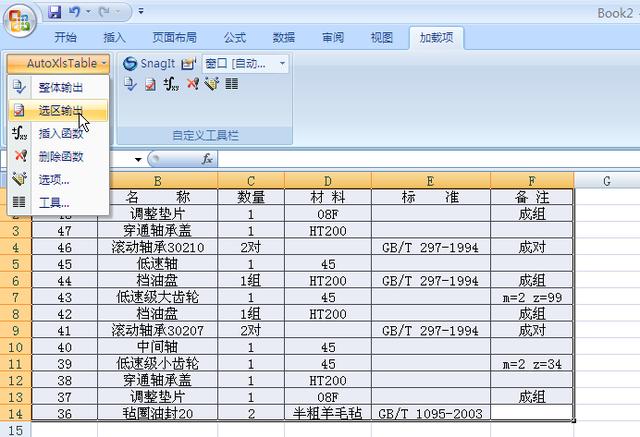Viewport: 640px width, 437px height.
Task: Open the 插入 ribbon tab
Action: click(114, 38)
